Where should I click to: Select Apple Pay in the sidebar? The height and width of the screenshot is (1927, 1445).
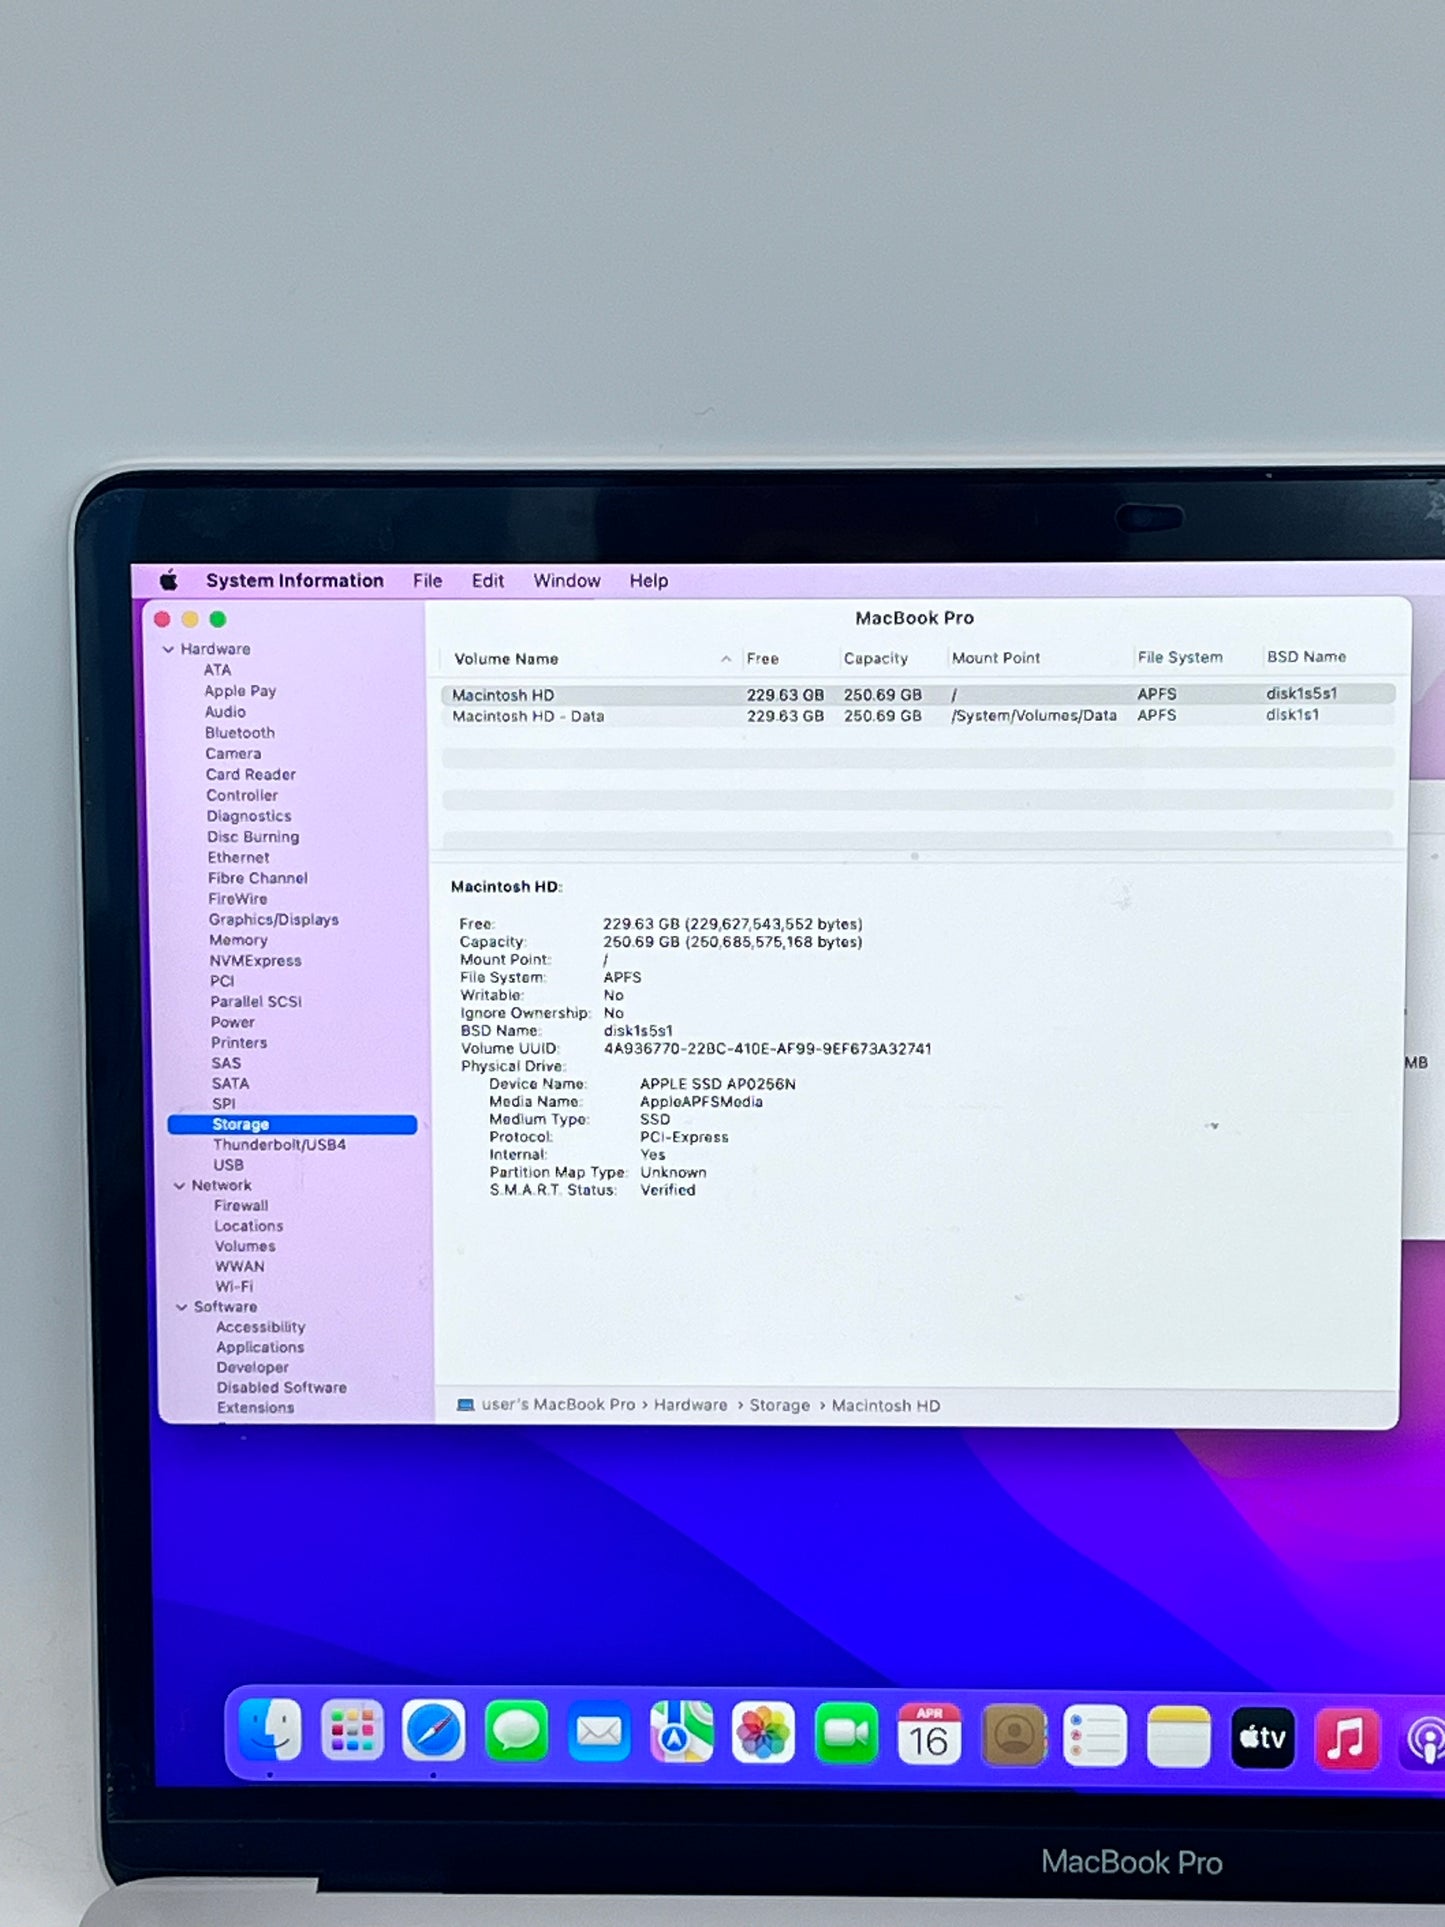240,691
